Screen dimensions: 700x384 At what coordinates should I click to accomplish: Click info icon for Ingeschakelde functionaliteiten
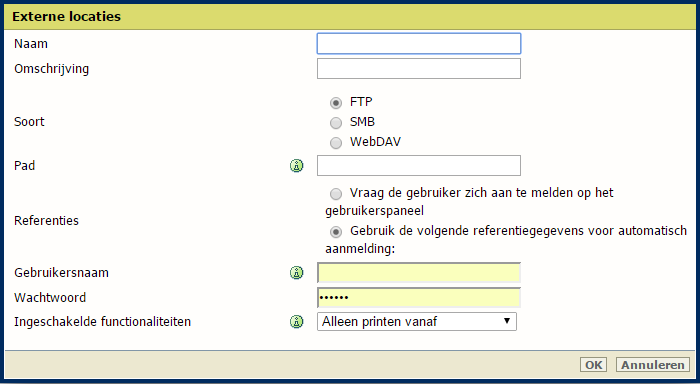click(x=296, y=321)
